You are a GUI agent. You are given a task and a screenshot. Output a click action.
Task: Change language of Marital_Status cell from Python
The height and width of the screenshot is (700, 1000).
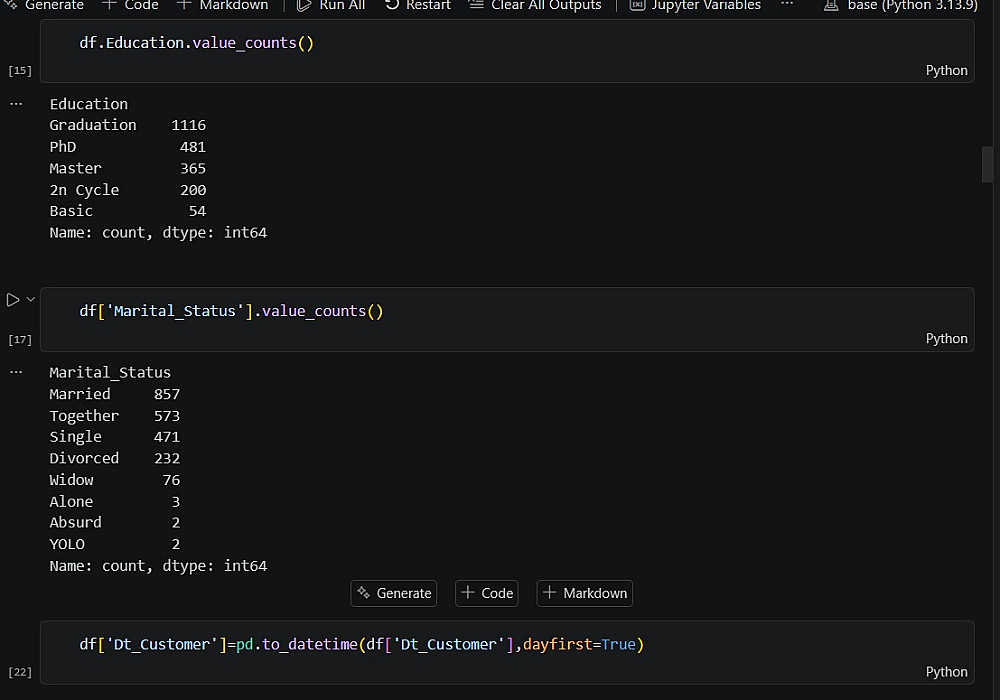946,338
